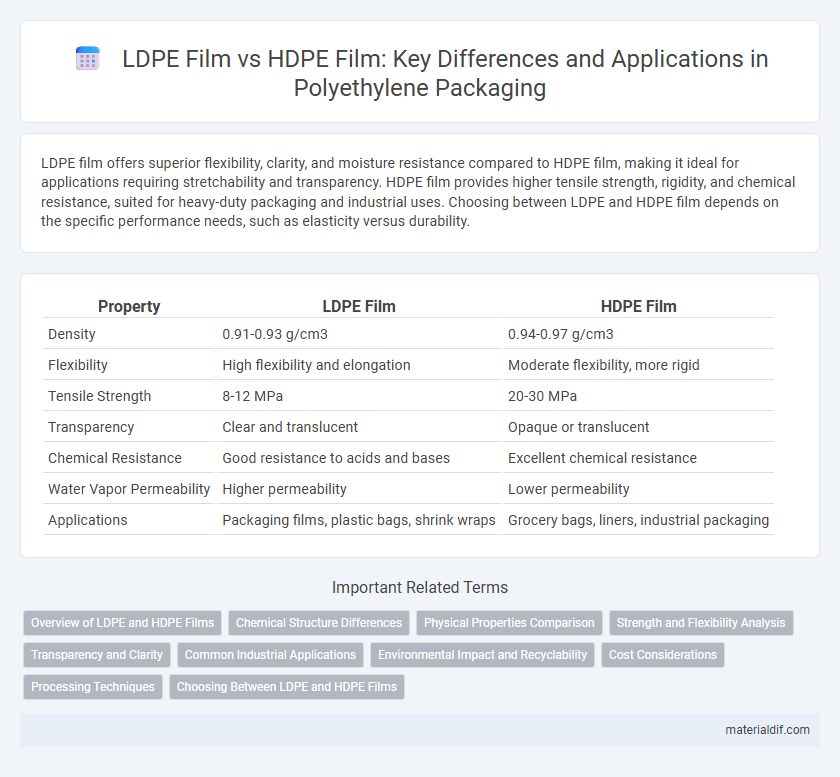This screenshot has width=840, height=777.
Task: Click the Cost Considerations tag
Action: tap(663, 655)
